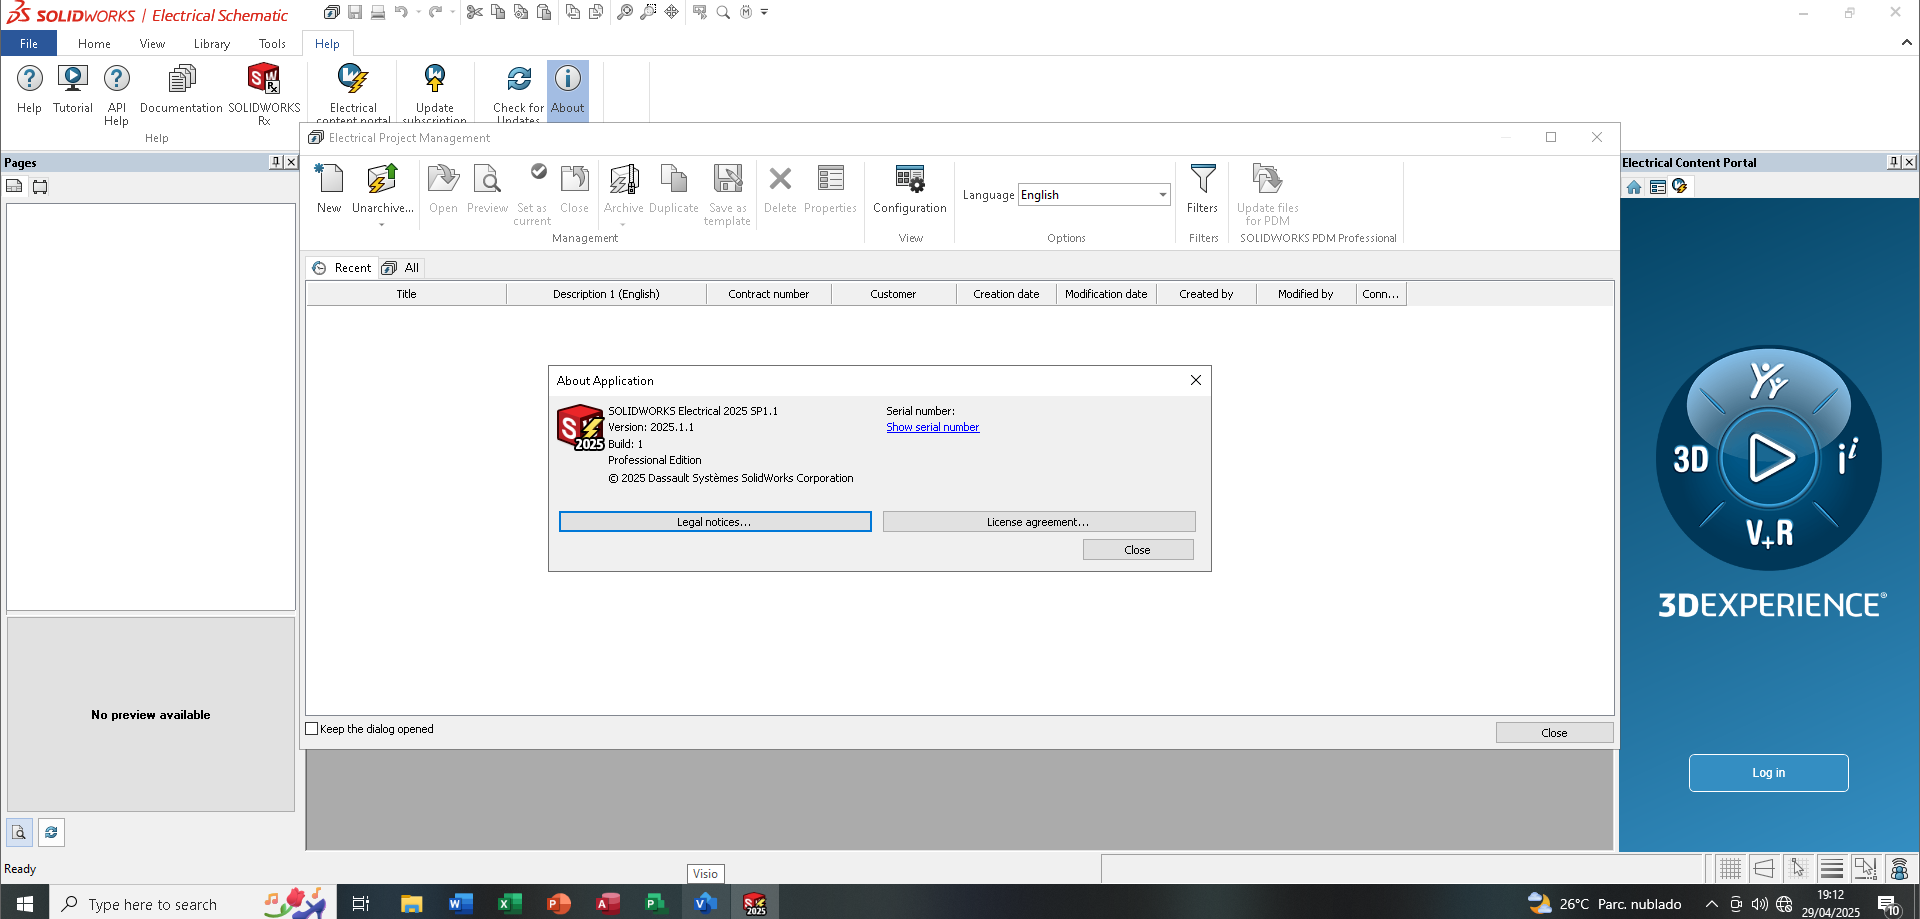The image size is (1920, 919).
Task: Click the Show serial number link
Action: click(932, 427)
